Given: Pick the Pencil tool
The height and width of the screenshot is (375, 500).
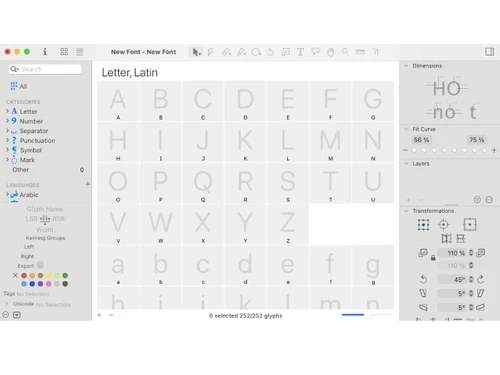Looking at the screenshot, I should (x=241, y=52).
